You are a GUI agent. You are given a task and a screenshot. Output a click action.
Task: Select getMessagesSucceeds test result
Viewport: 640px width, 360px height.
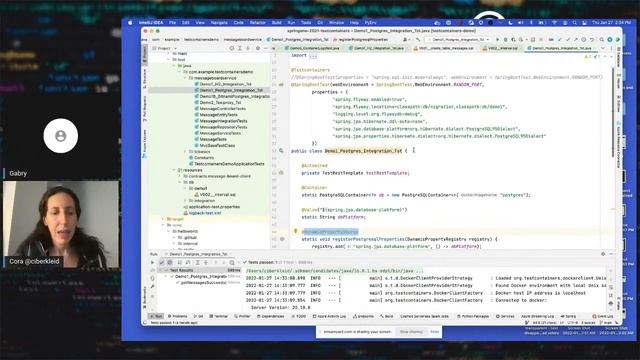(x=203, y=282)
